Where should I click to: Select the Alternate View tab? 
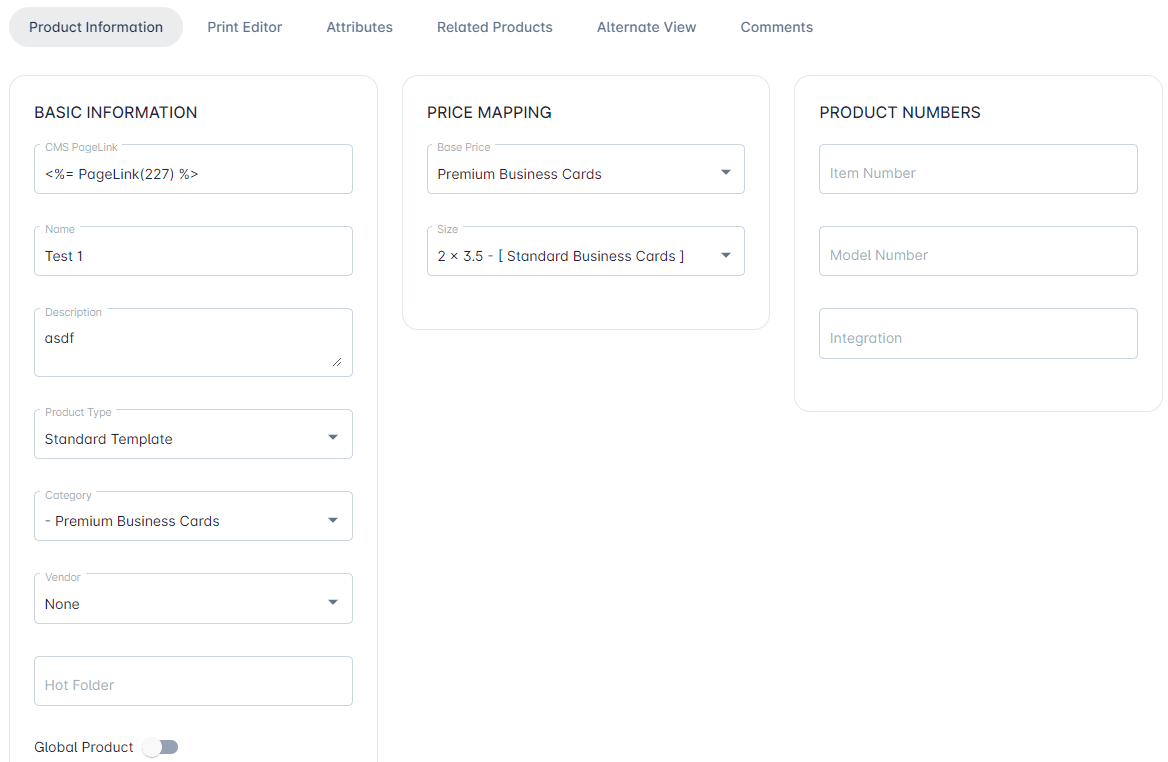click(646, 27)
